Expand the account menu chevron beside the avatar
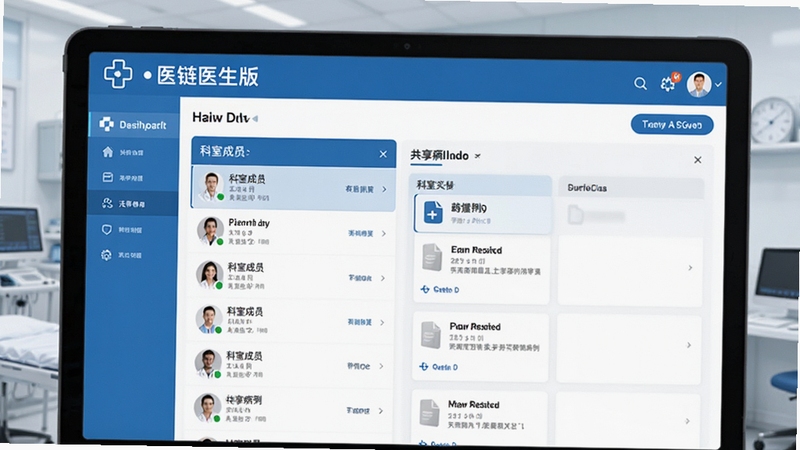 718,85
